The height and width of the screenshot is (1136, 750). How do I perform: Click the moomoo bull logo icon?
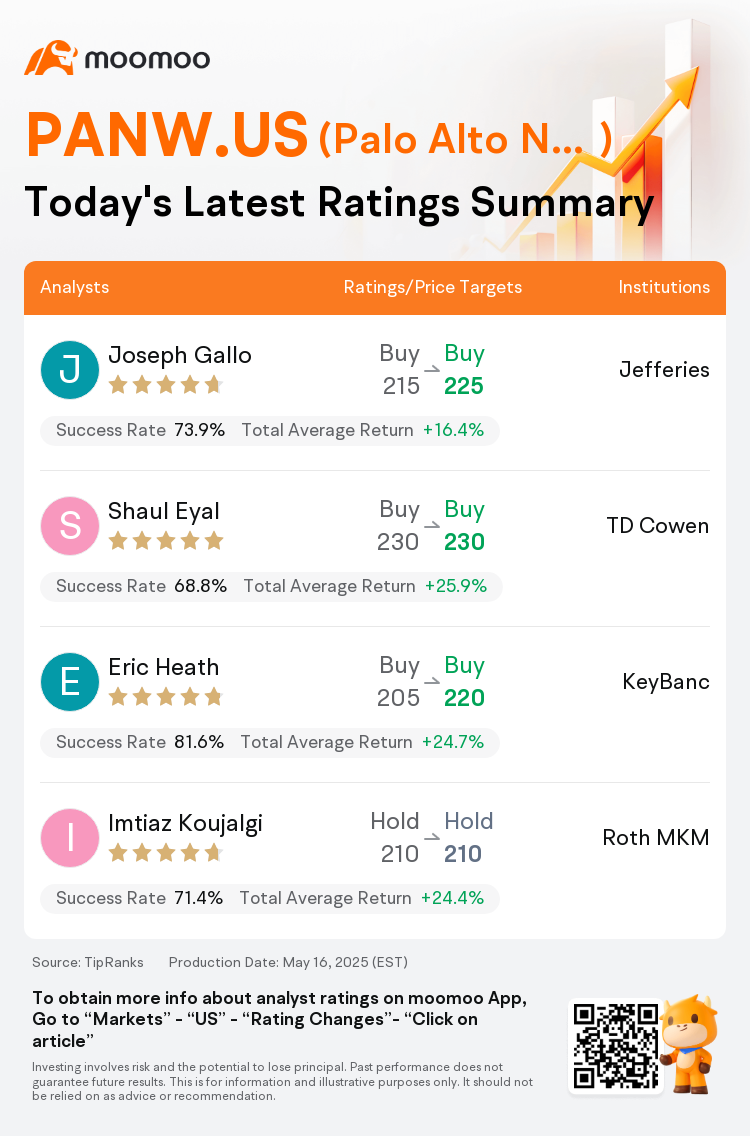point(51,58)
